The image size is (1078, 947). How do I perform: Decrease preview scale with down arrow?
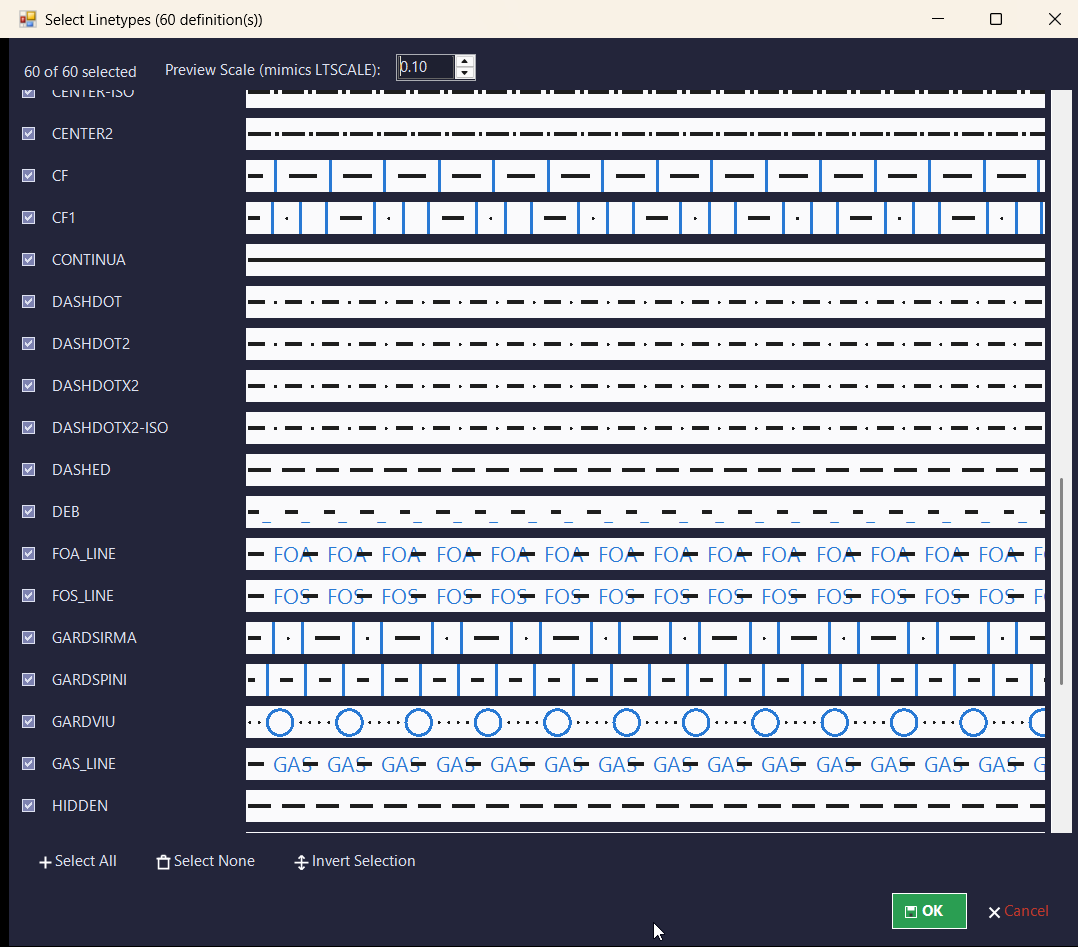[465, 73]
